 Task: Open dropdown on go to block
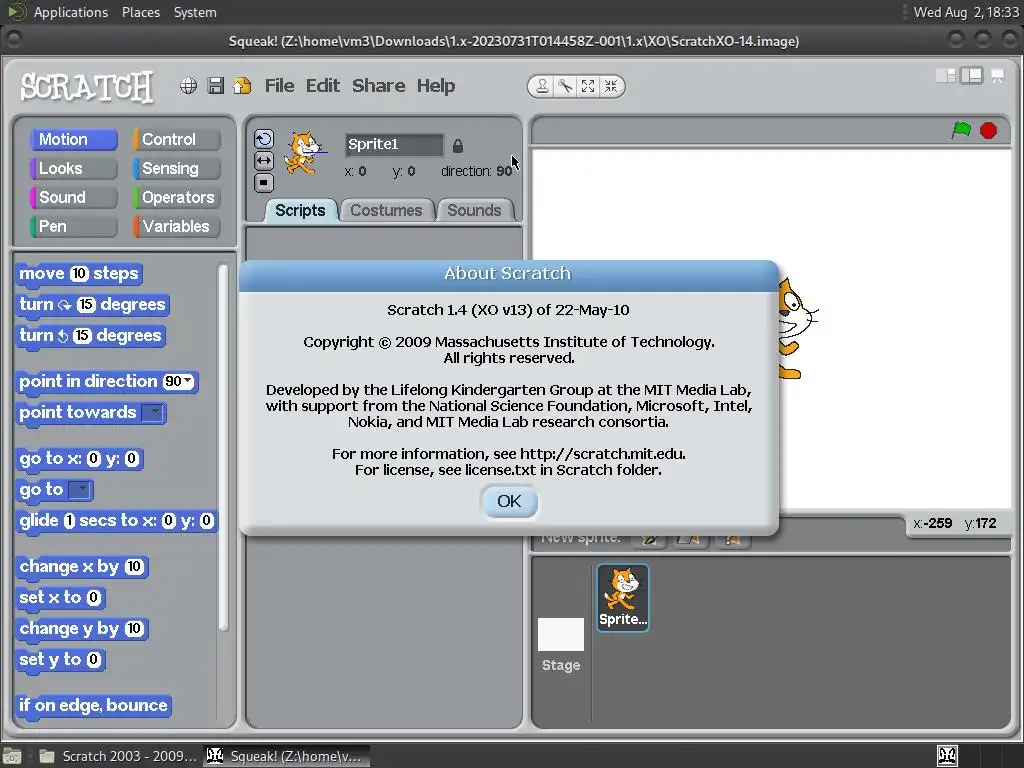(x=79, y=490)
